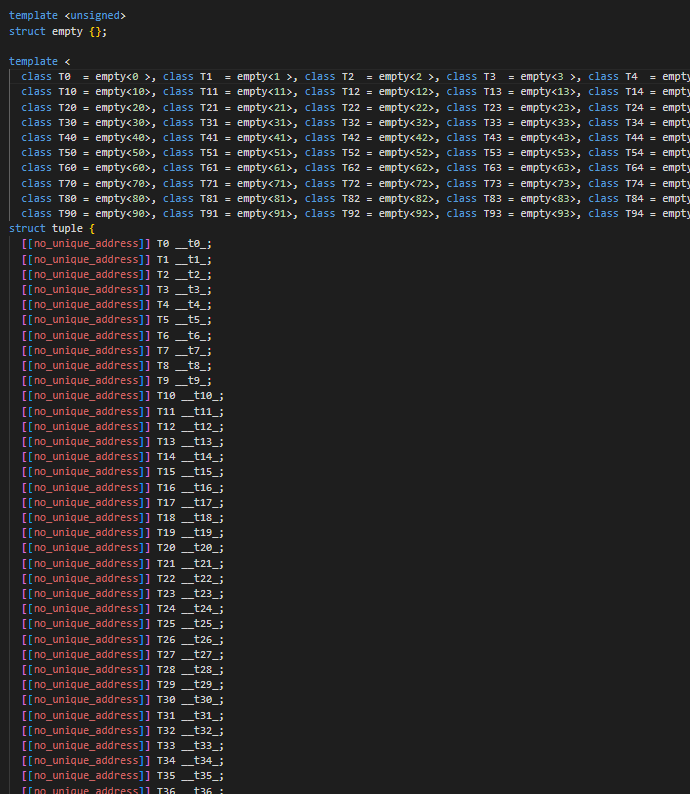This screenshot has height=794, width=690.
Task: Click default argument 'empty<82>'
Action: click(x=407, y=198)
